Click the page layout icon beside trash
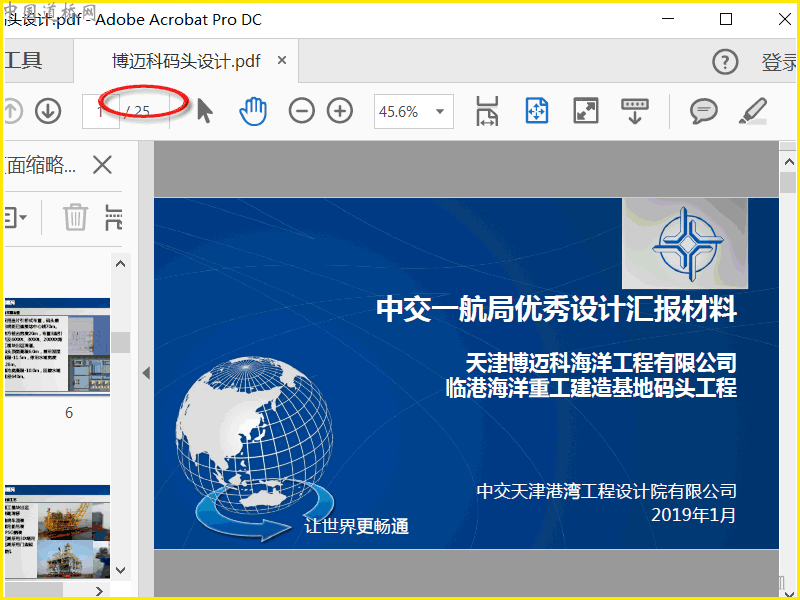 [113, 218]
